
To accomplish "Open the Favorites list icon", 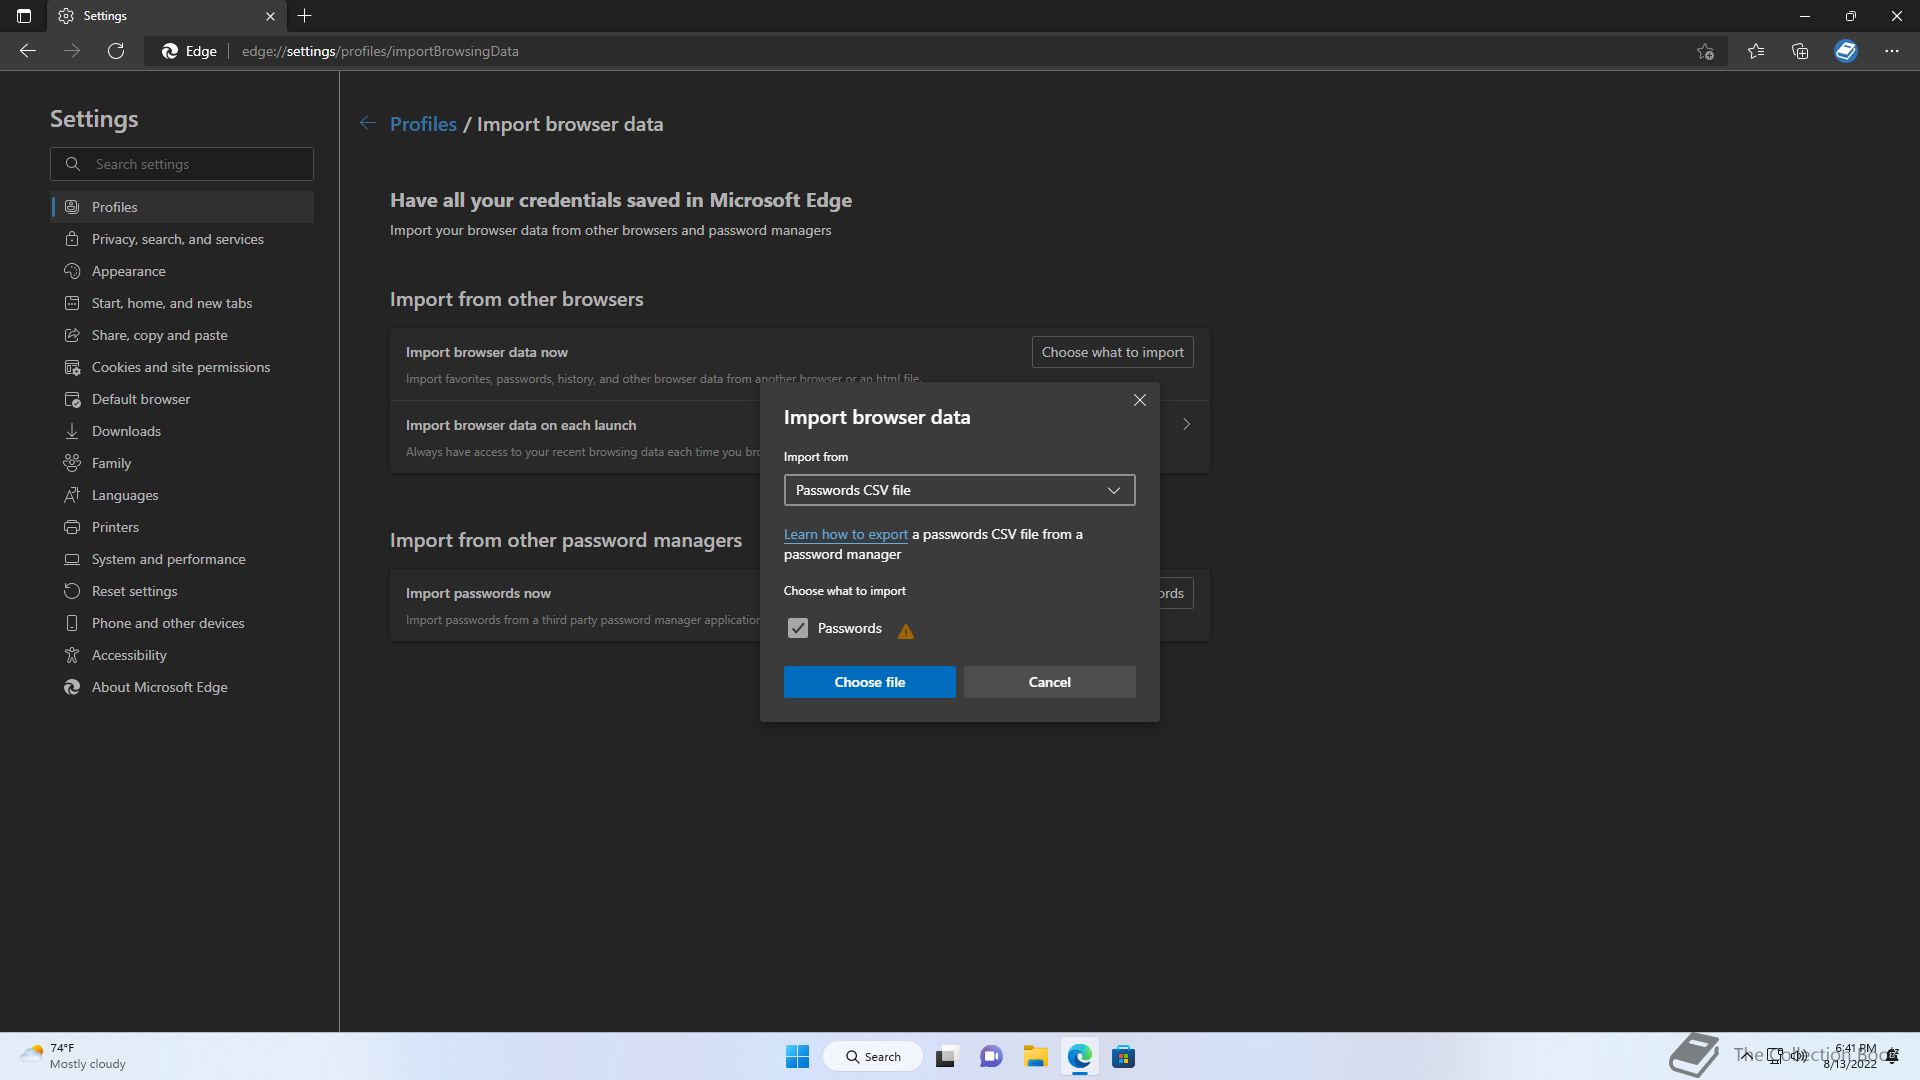I will coord(1756,51).
